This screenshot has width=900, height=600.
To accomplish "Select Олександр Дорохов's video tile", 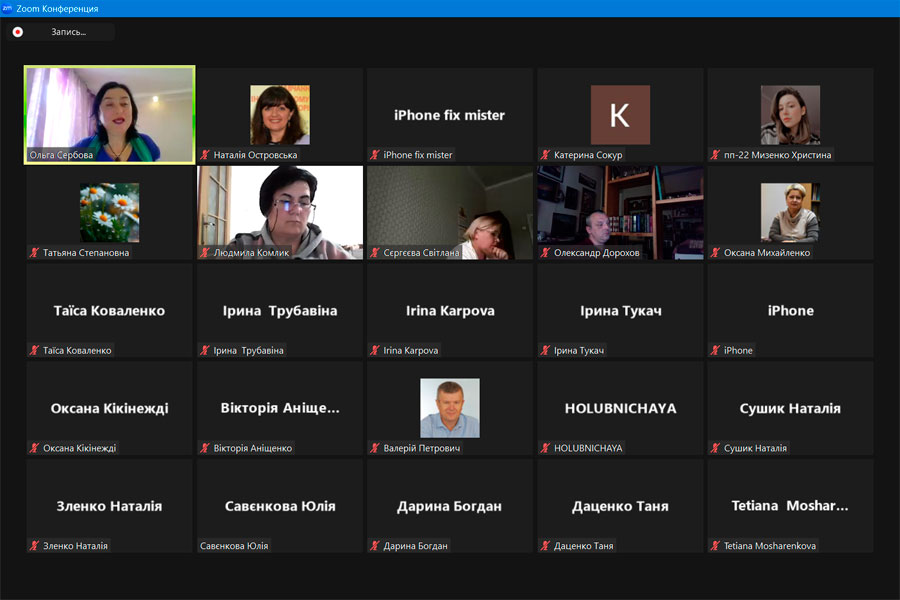I will pyautogui.click(x=620, y=212).
